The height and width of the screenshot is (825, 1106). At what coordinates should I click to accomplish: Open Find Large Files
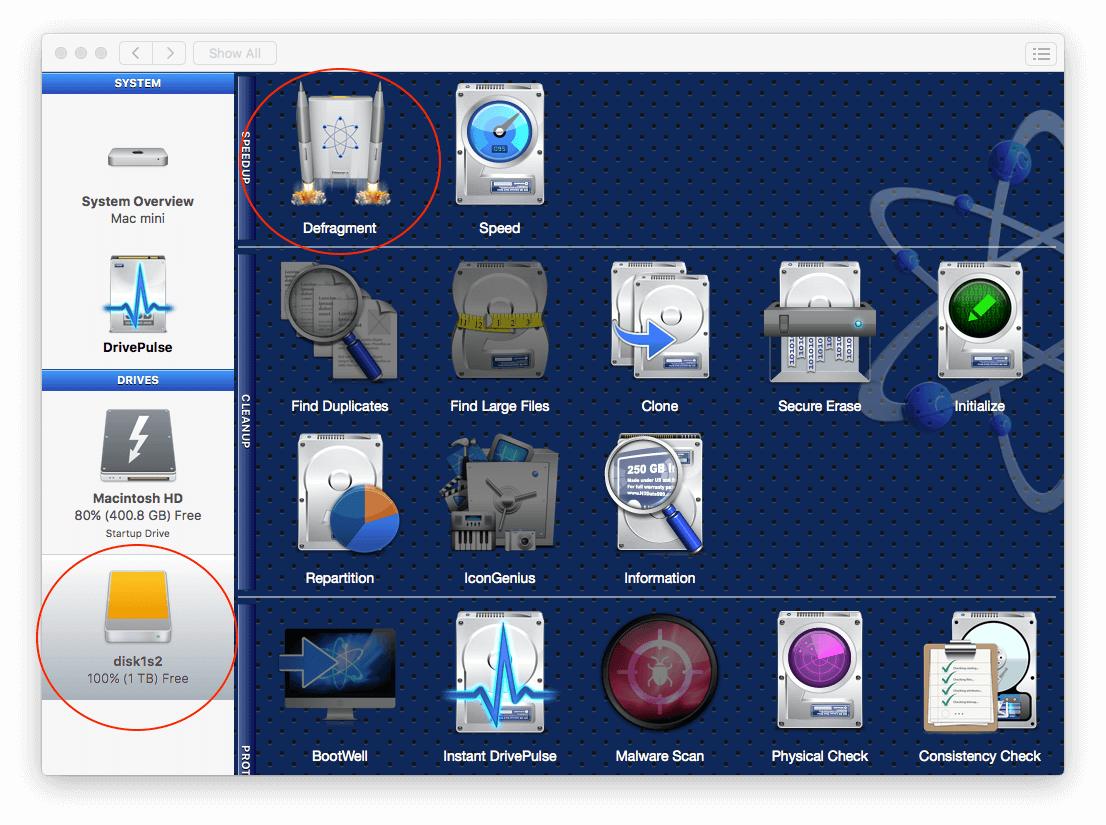tap(499, 325)
